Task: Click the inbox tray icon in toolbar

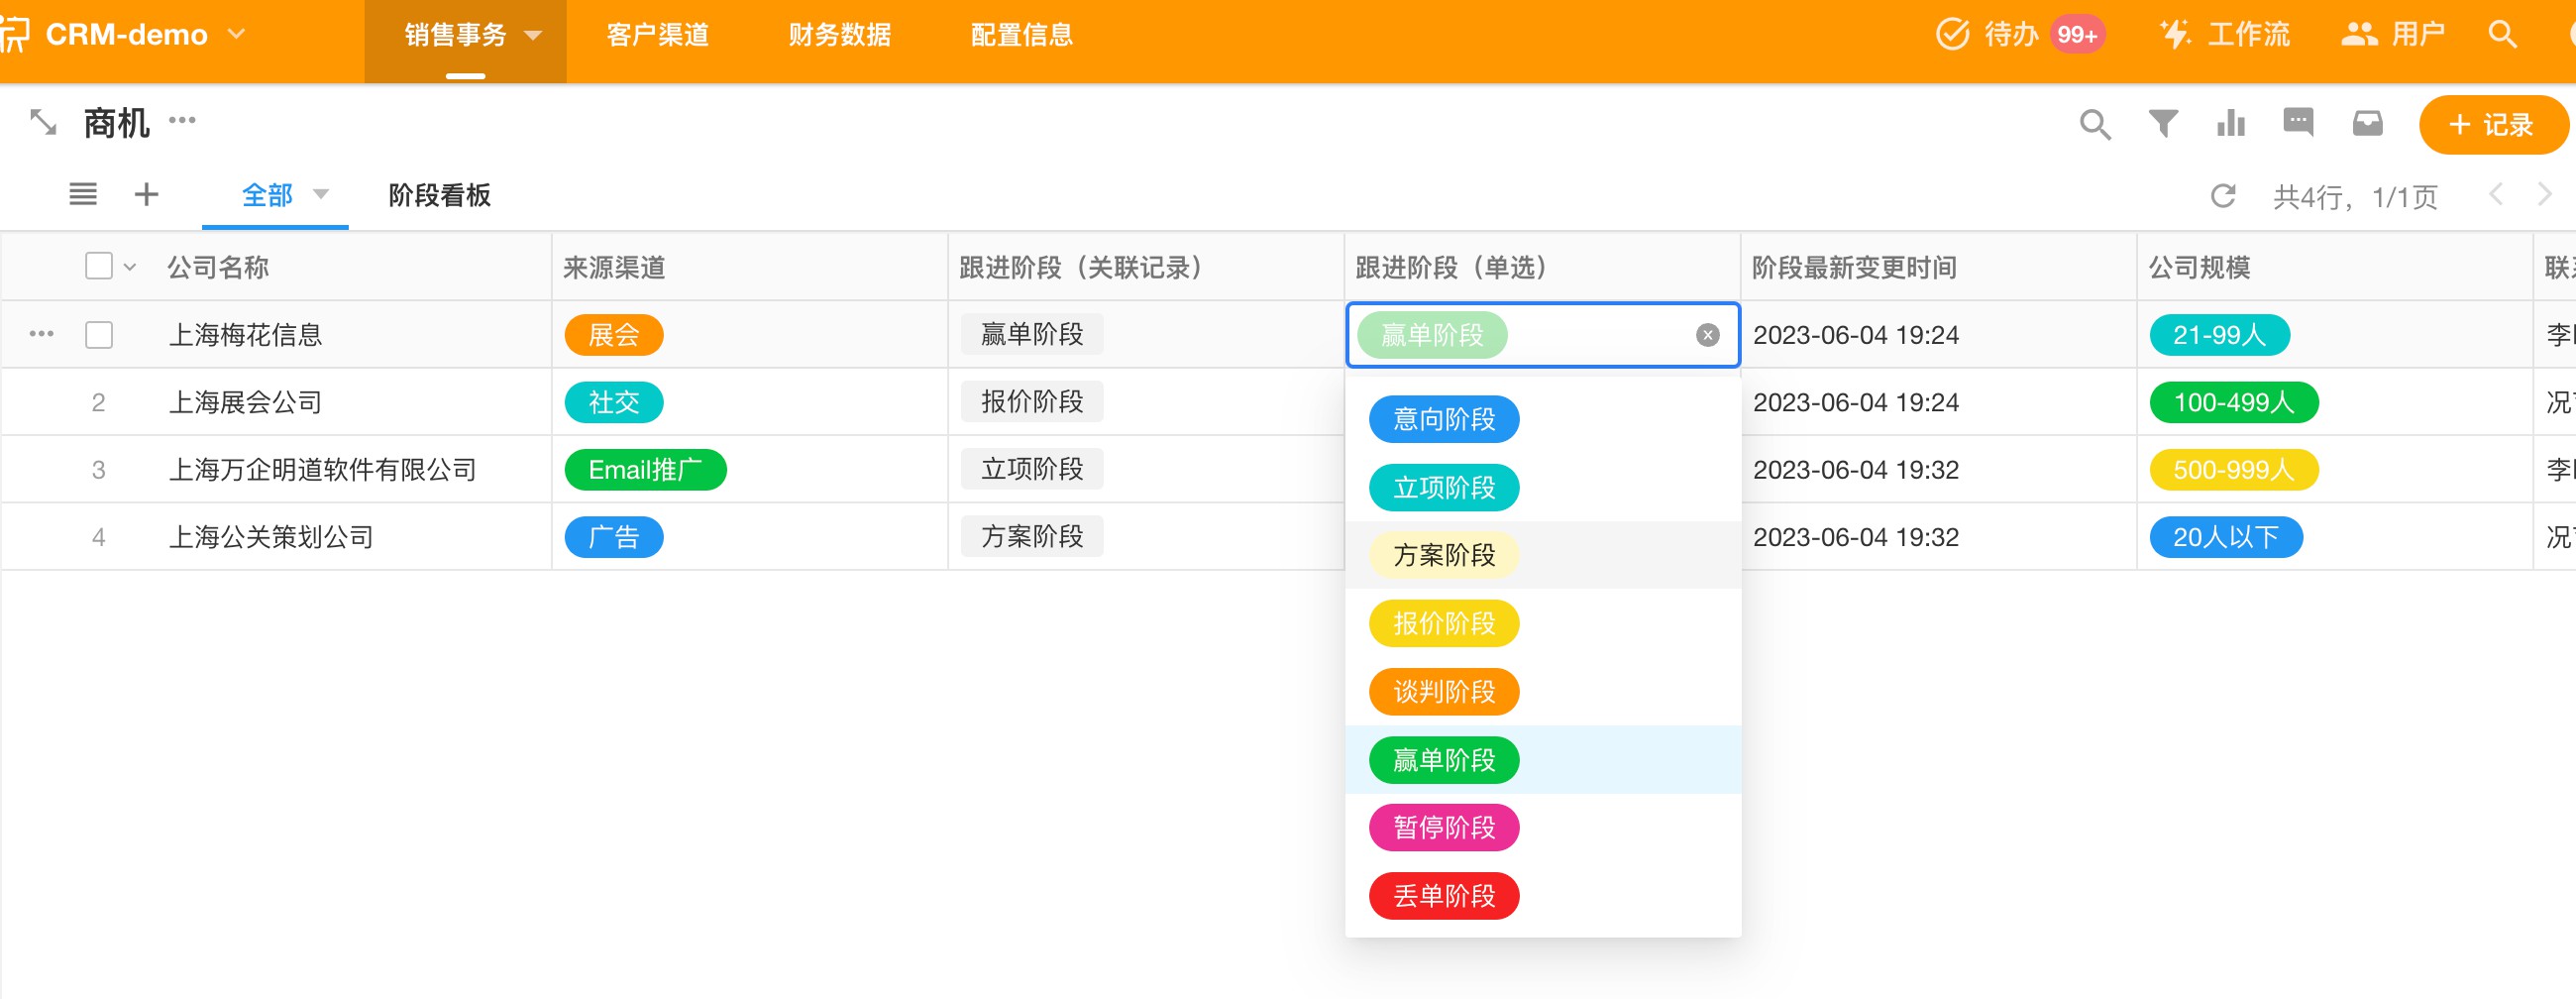Action: coord(2367,124)
